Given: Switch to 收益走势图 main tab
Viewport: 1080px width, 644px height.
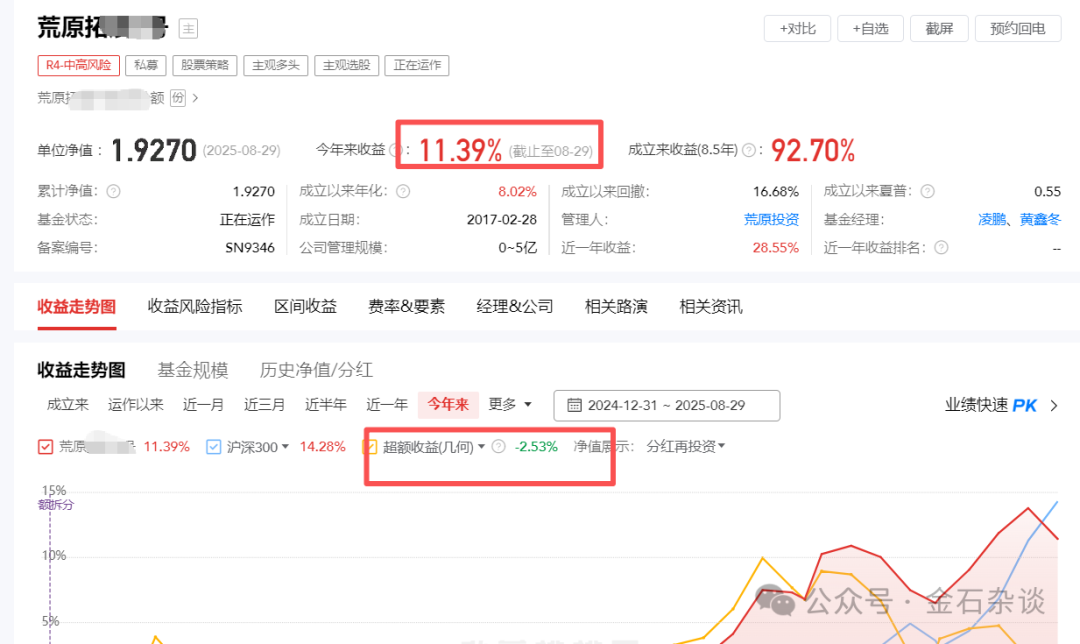Looking at the screenshot, I should [76, 307].
